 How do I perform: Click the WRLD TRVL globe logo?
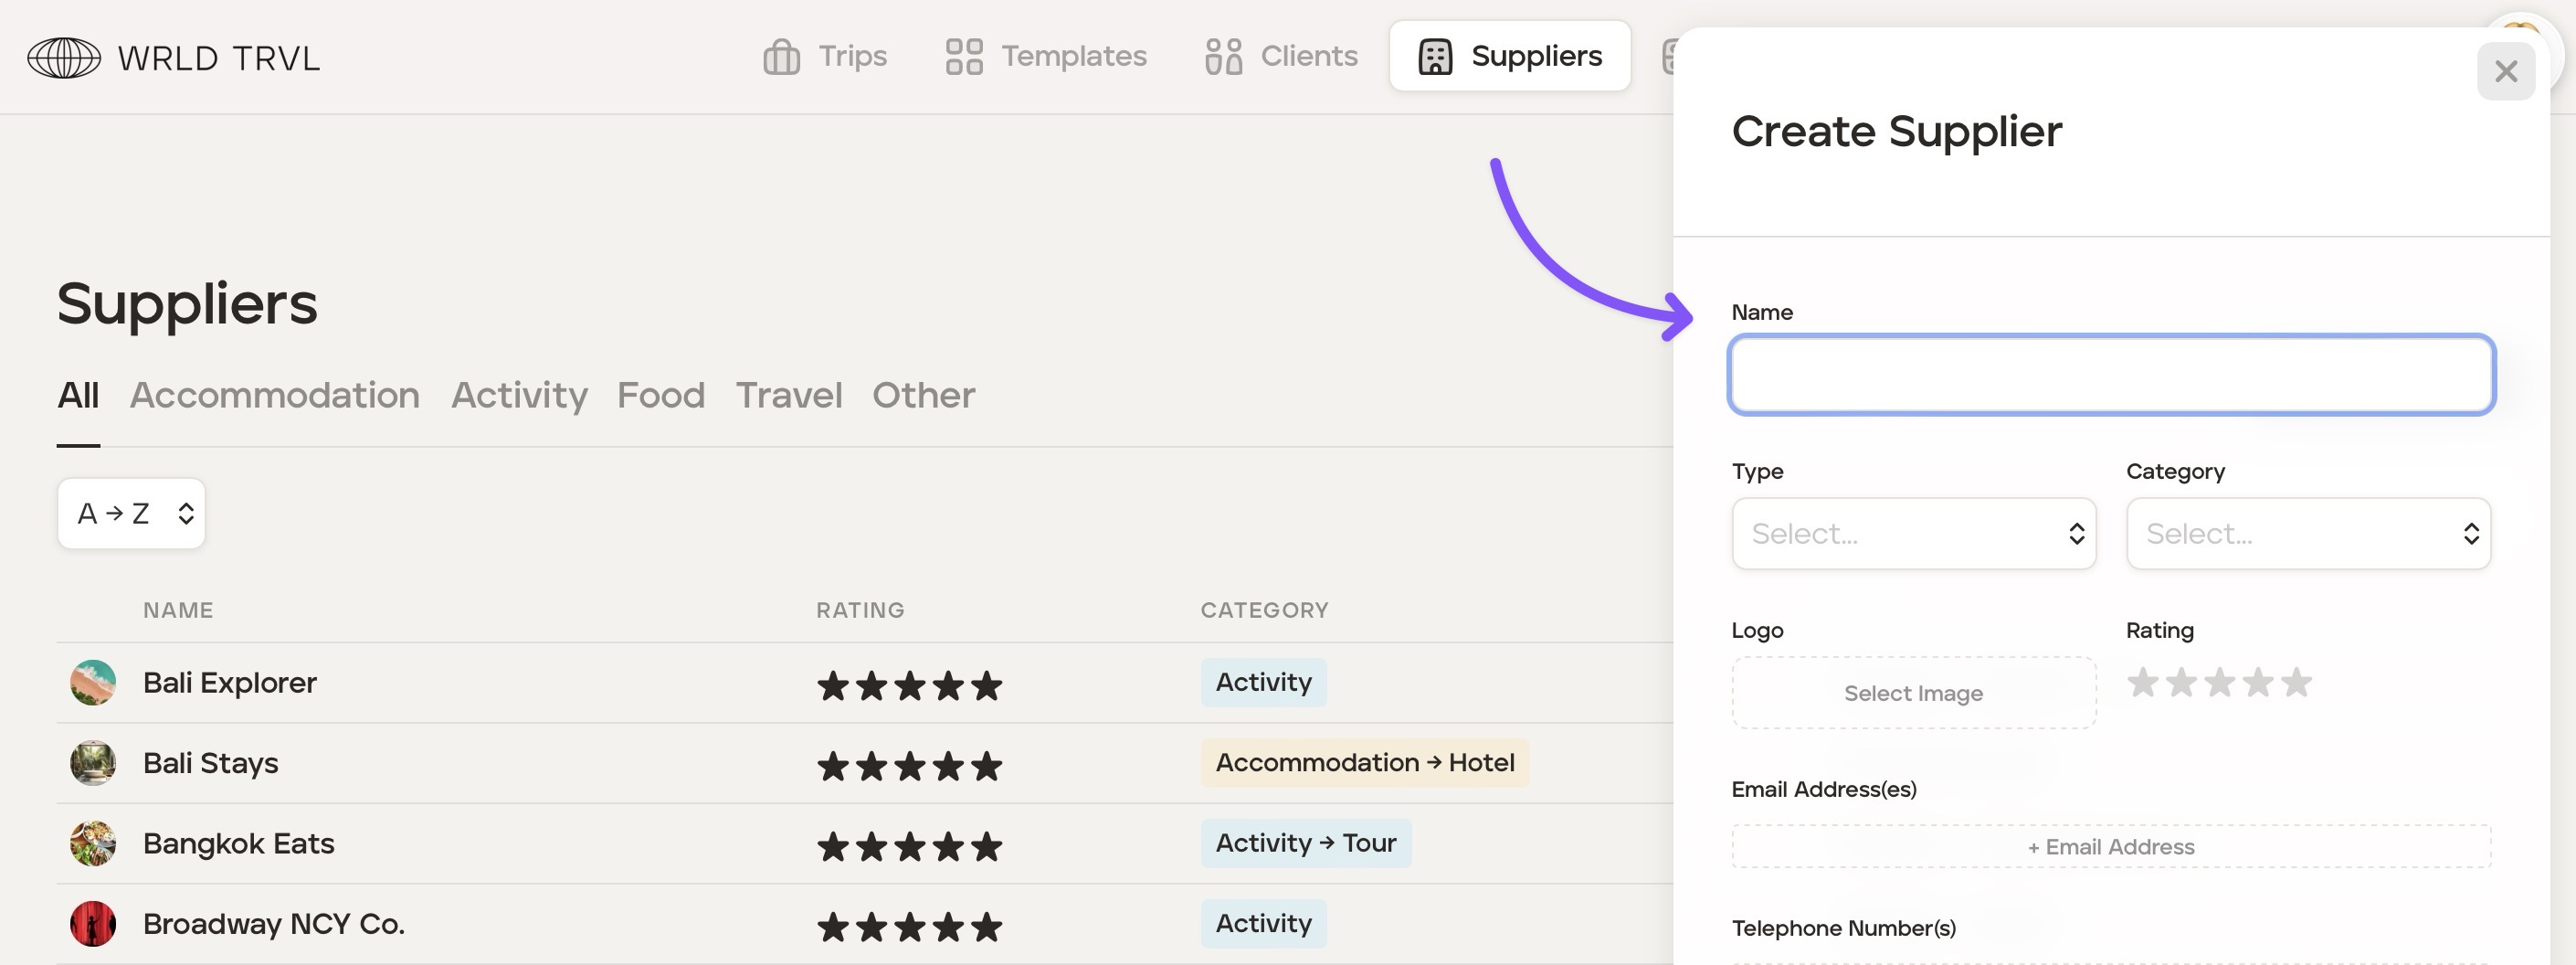64,58
